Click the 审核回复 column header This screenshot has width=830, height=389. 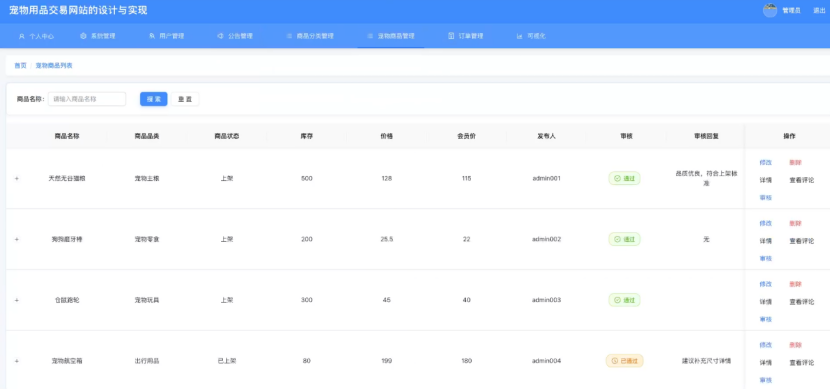click(706, 136)
